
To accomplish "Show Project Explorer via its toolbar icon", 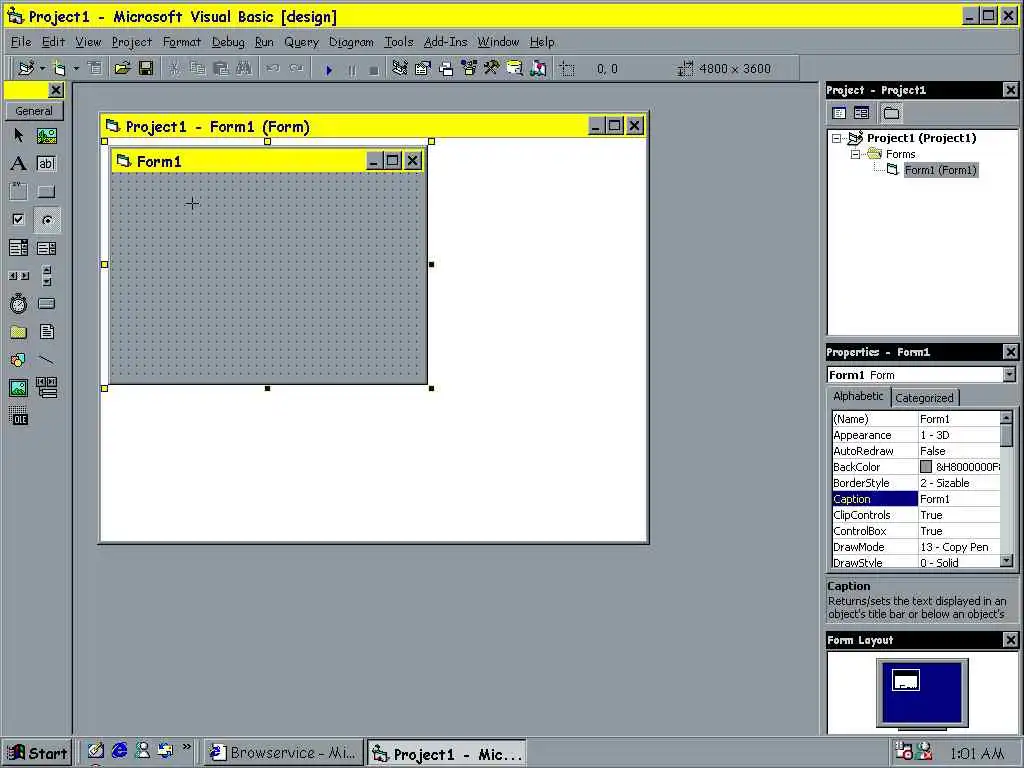I will [x=399, y=68].
